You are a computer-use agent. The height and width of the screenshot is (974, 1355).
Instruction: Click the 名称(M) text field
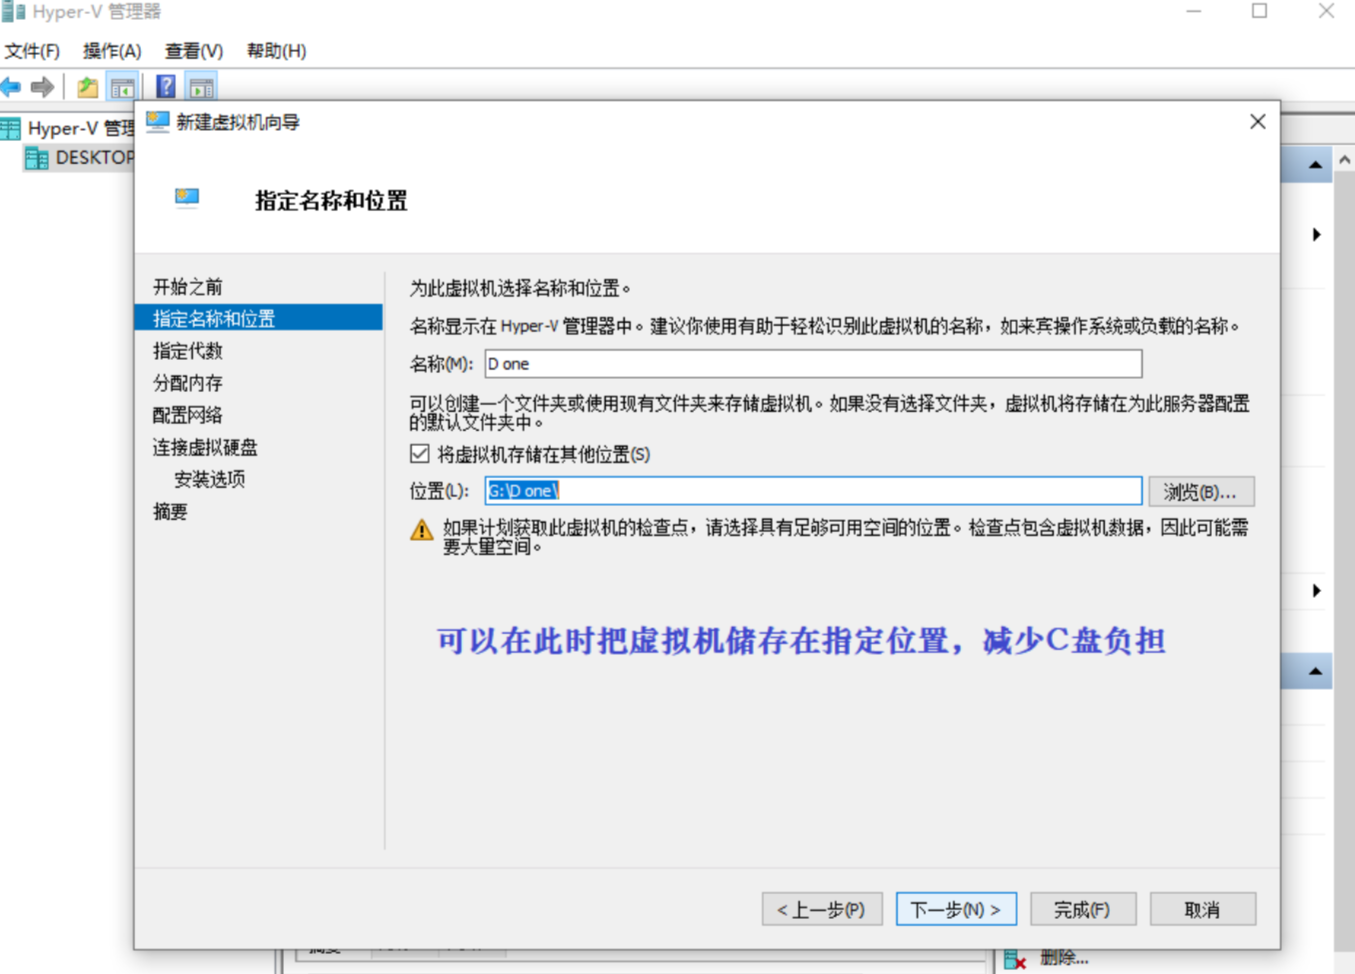click(x=813, y=364)
